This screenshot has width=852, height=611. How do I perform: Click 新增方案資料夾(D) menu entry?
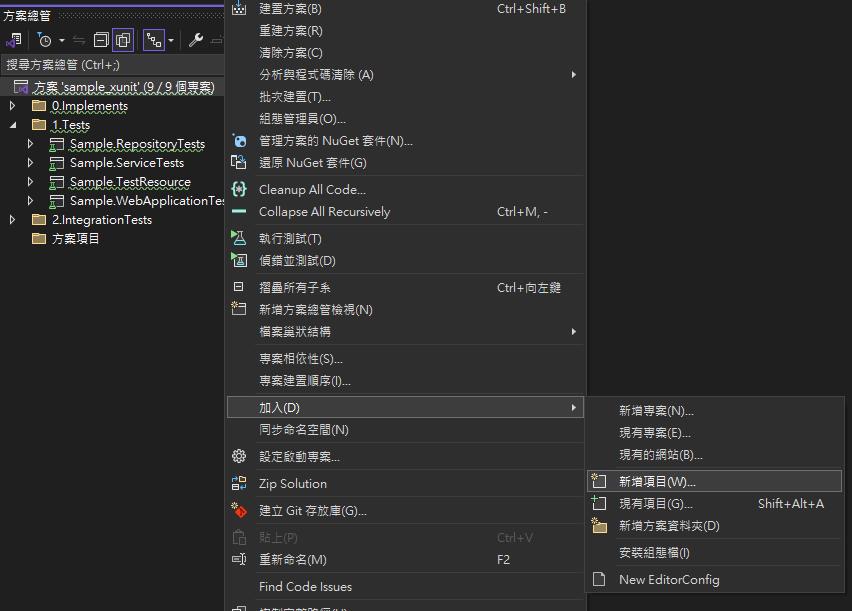pyautogui.click(x=668, y=526)
